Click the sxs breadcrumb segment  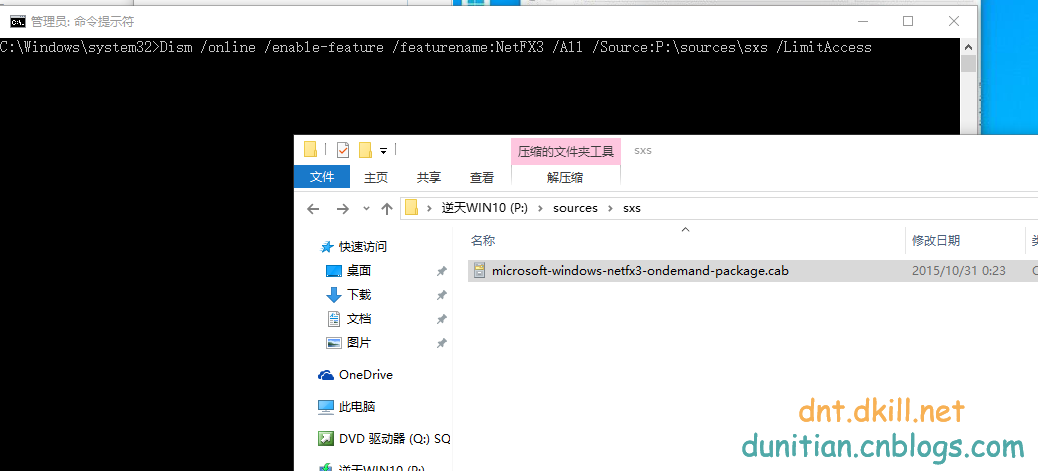(x=632, y=208)
